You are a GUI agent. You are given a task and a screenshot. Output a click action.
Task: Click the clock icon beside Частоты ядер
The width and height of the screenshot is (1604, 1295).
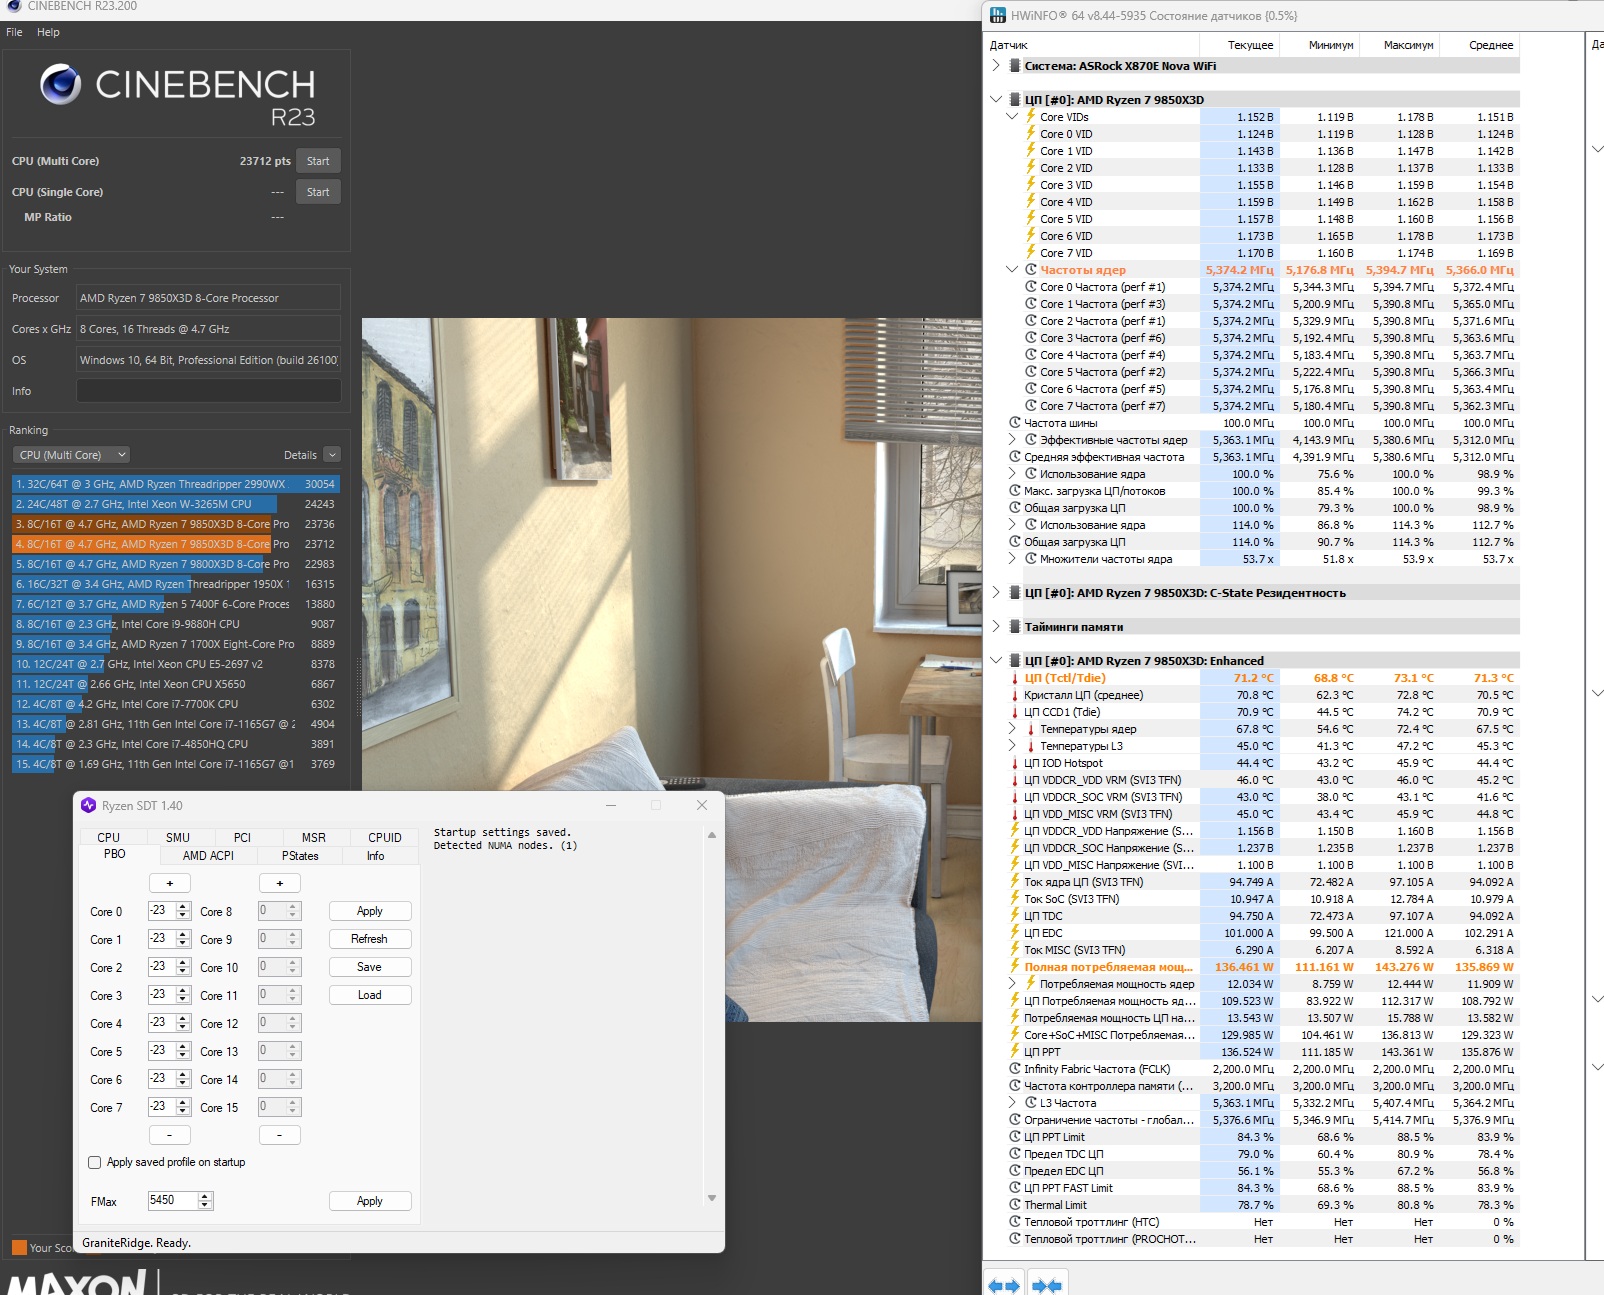(x=1031, y=270)
